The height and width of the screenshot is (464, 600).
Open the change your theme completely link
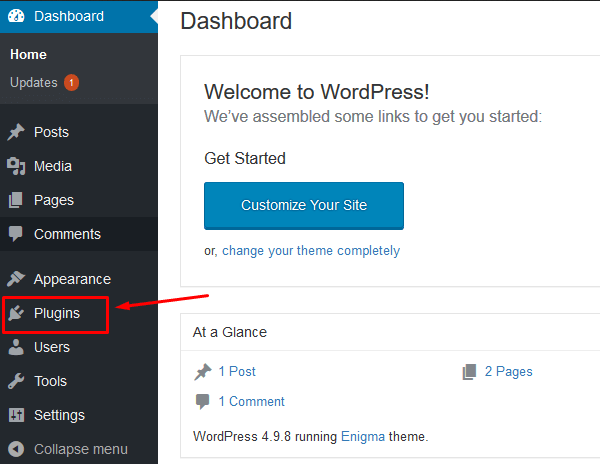coord(311,251)
